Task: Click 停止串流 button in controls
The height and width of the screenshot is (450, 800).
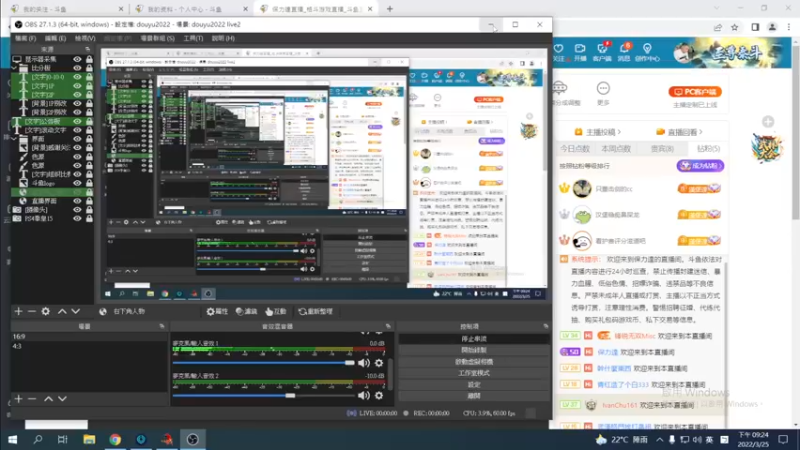Action: [473, 339]
